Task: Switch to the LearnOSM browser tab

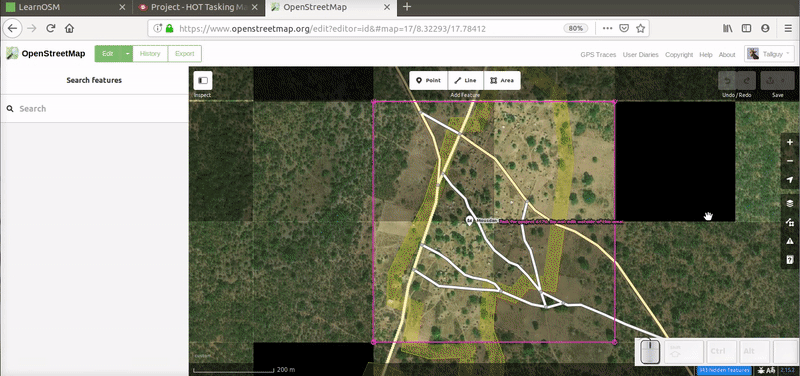Action: point(66,7)
